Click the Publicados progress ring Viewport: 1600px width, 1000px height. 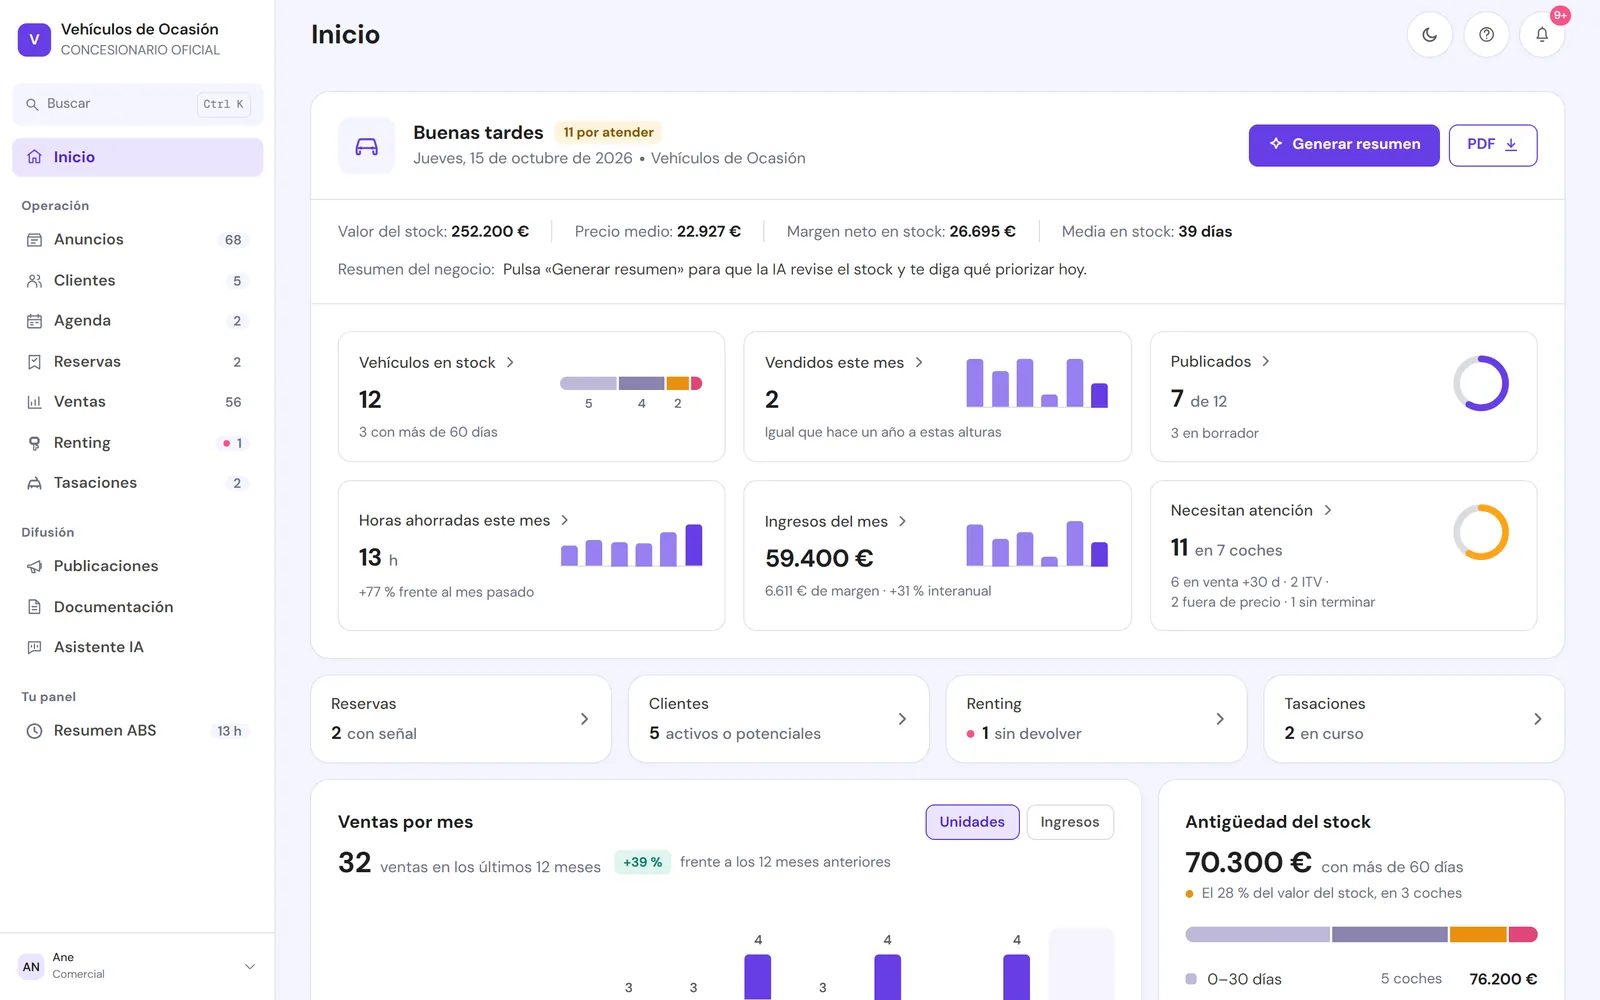tap(1481, 383)
